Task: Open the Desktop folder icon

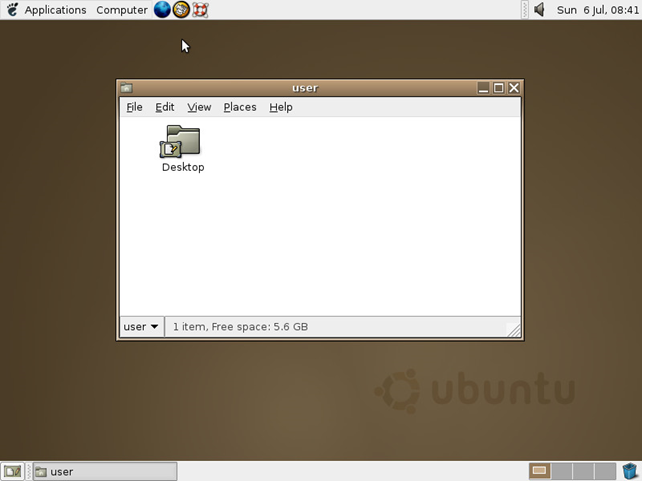Action: 181,143
